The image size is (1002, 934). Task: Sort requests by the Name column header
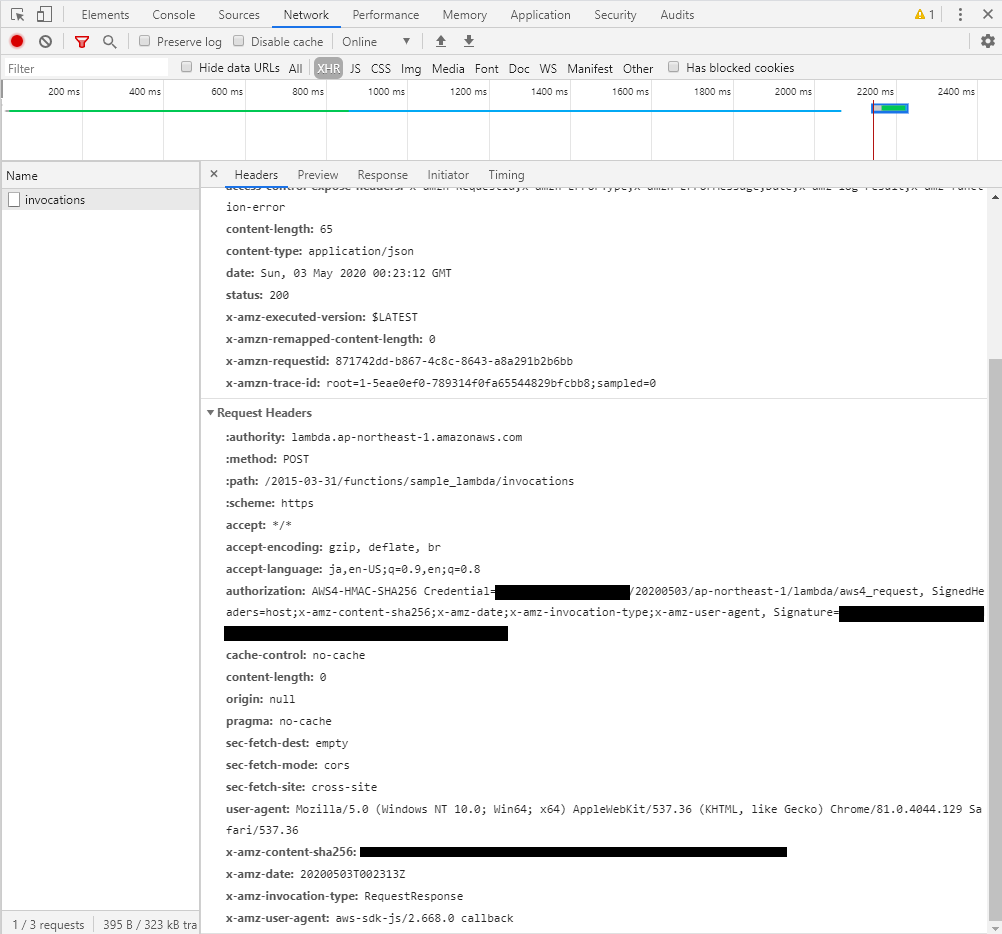coord(100,176)
